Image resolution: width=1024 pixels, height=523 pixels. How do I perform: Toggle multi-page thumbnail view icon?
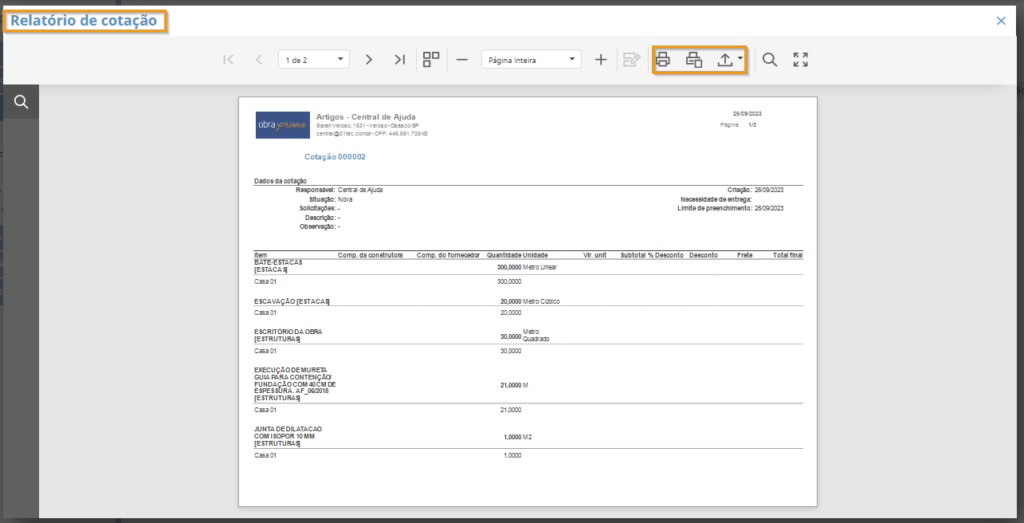(431, 59)
